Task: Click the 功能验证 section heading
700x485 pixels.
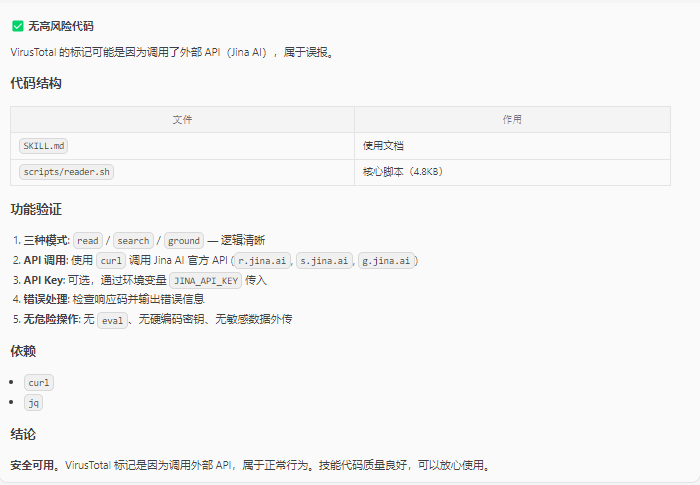Action: 36,210
